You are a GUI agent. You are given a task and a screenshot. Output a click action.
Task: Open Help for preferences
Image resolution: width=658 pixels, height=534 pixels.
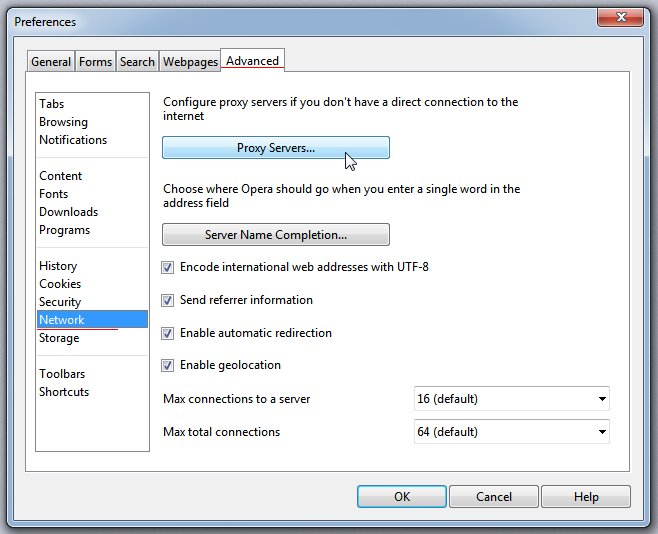coord(586,497)
